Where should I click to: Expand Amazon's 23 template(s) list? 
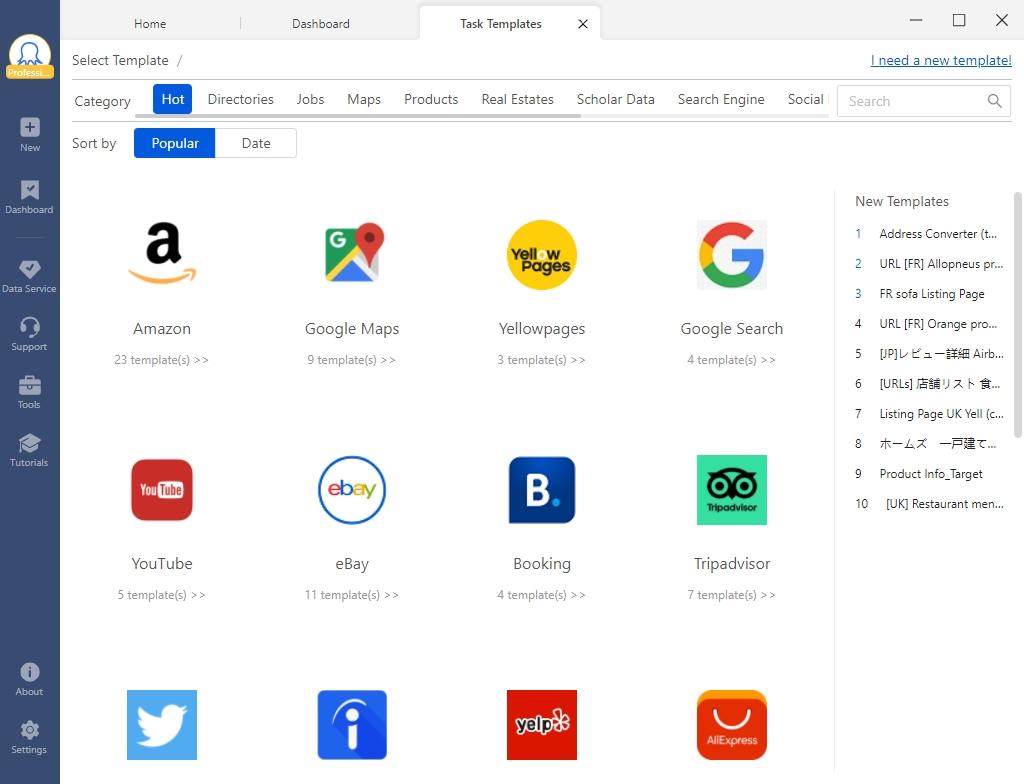pos(161,360)
